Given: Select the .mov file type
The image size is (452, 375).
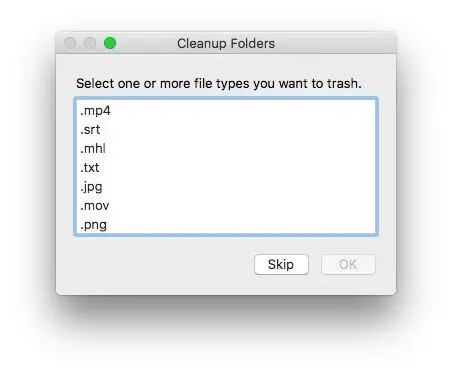Looking at the screenshot, I should (x=226, y=206).
